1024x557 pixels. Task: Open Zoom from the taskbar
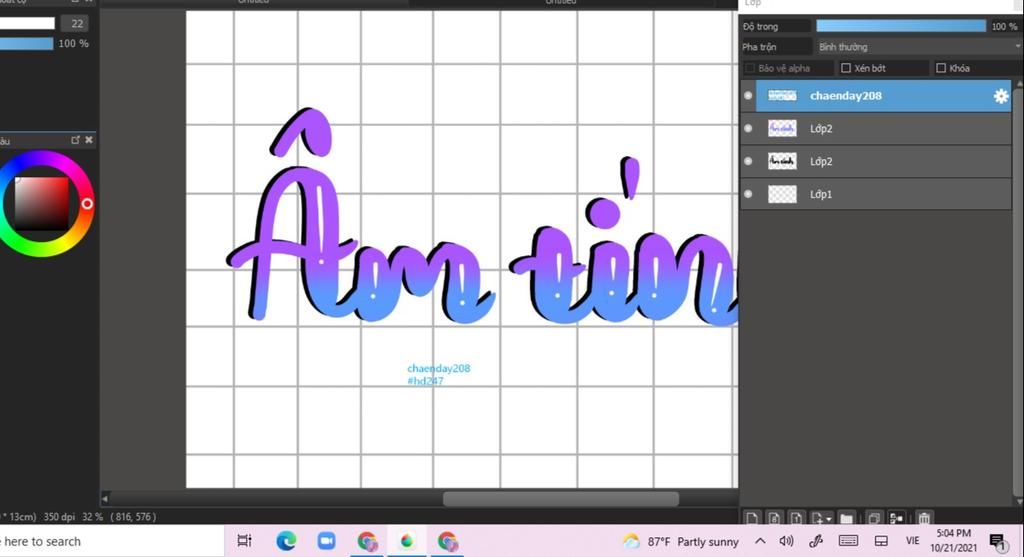click(x=327, y=541)
